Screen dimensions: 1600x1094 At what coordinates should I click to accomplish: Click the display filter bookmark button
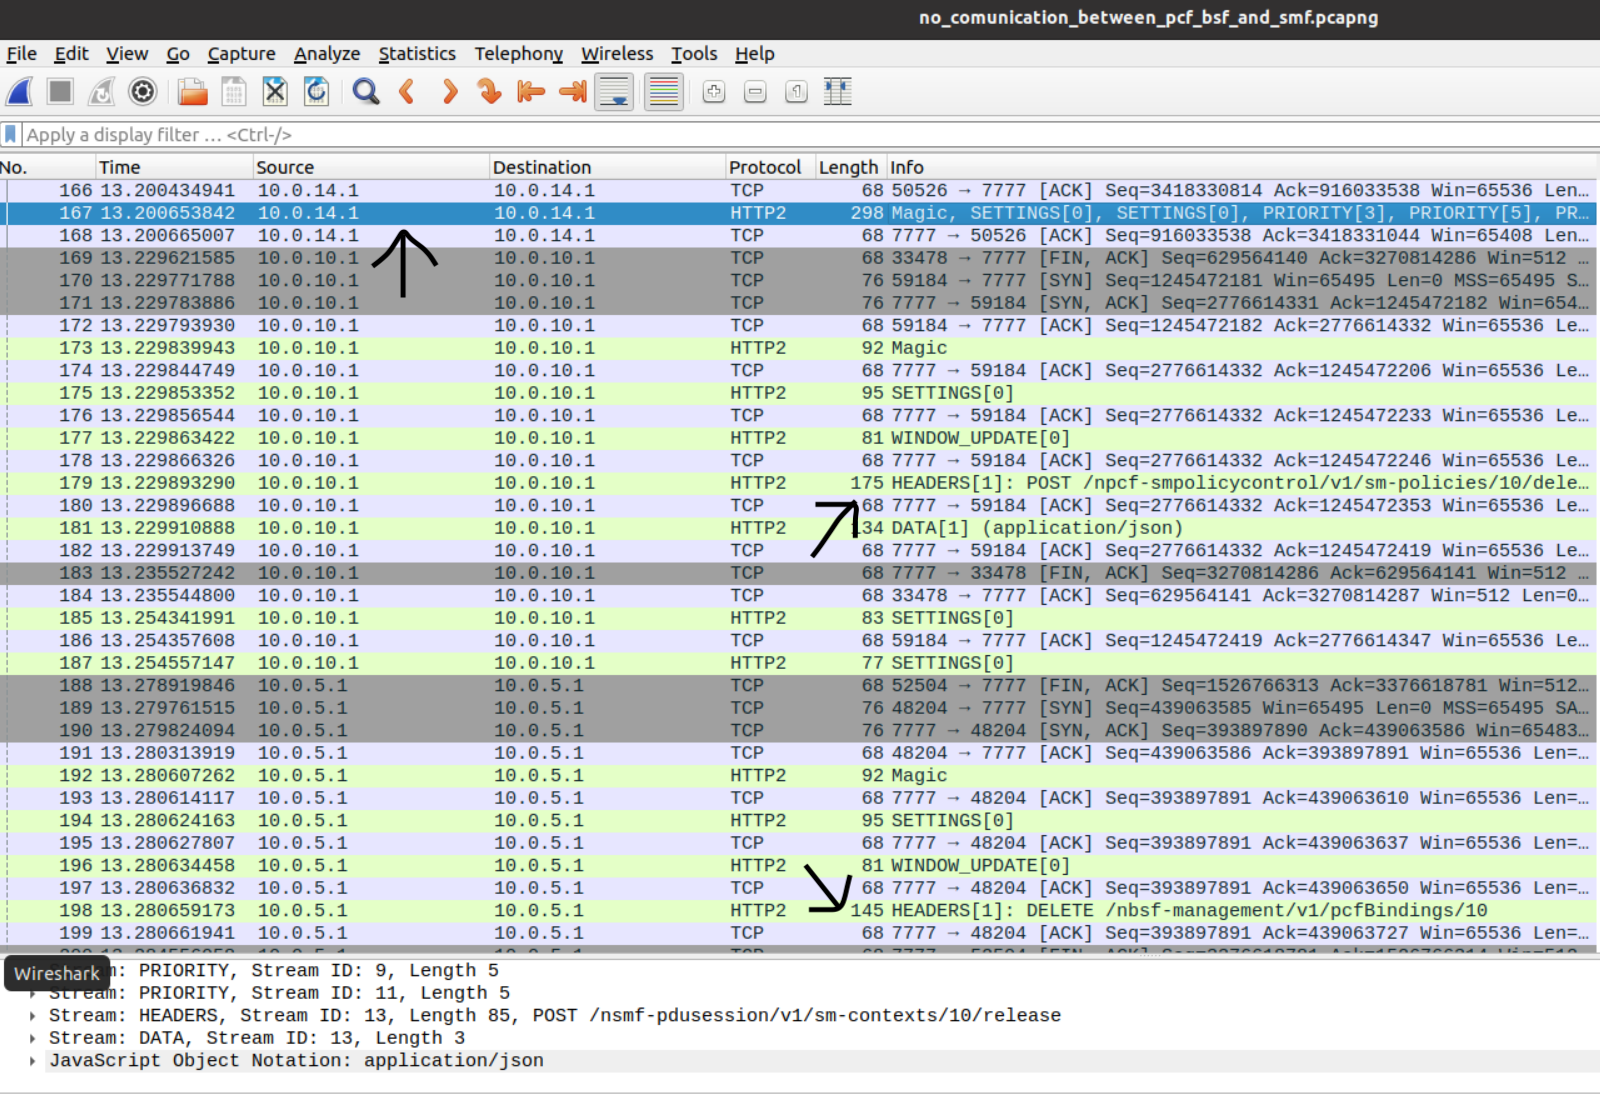click(x=10, y=134)
